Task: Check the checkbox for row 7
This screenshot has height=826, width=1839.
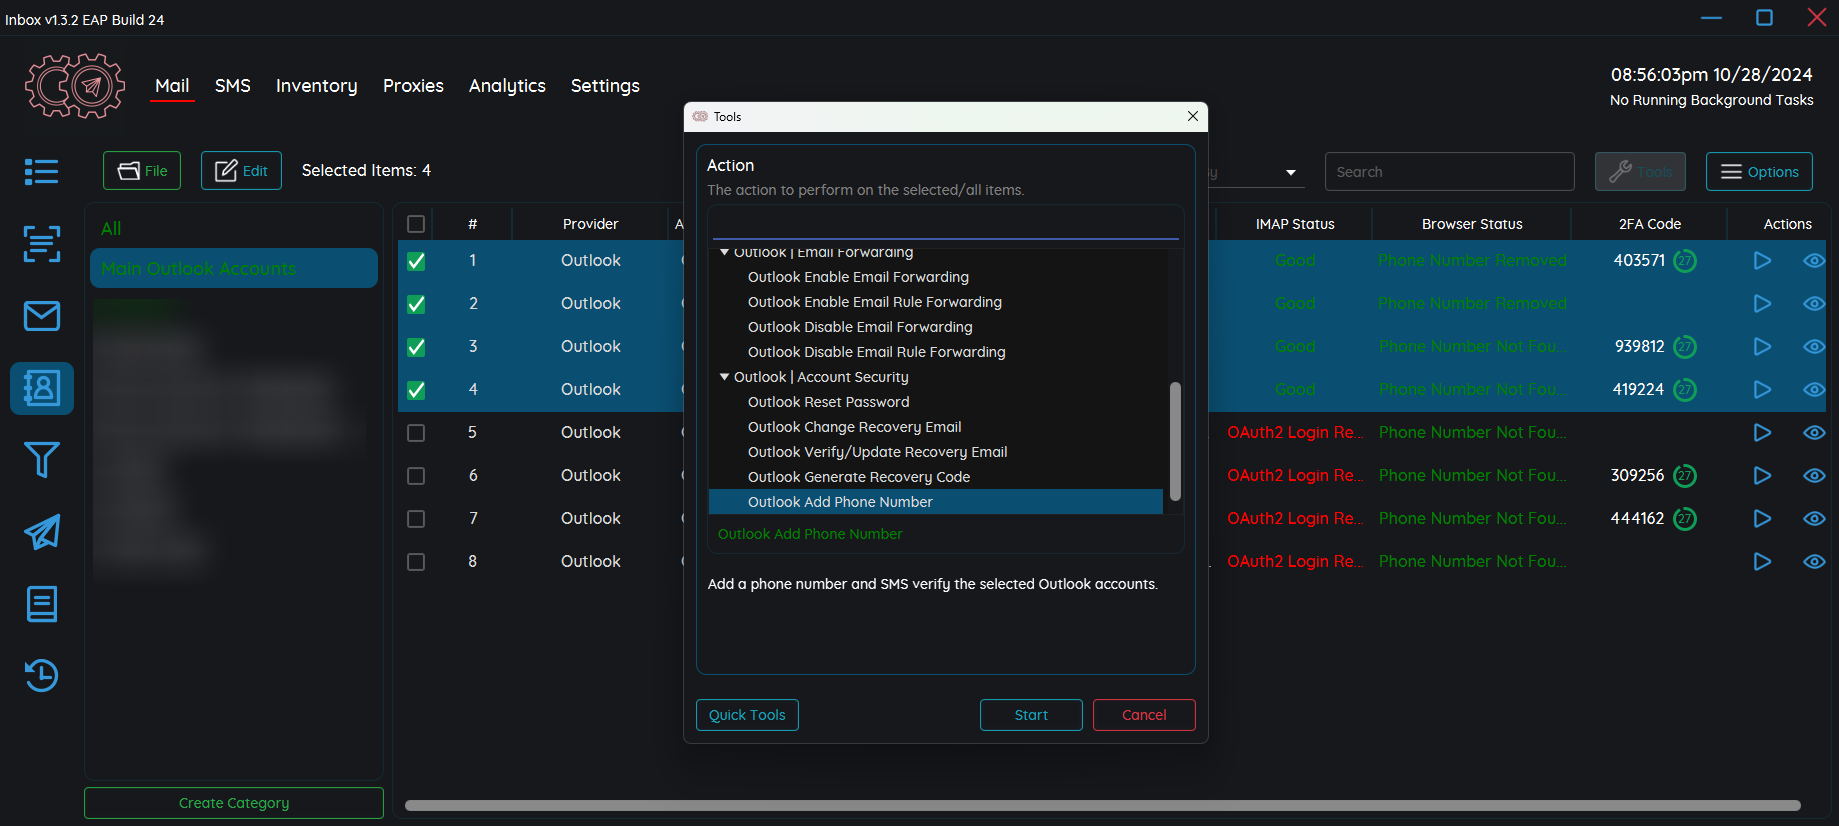Action: (416, 519)
